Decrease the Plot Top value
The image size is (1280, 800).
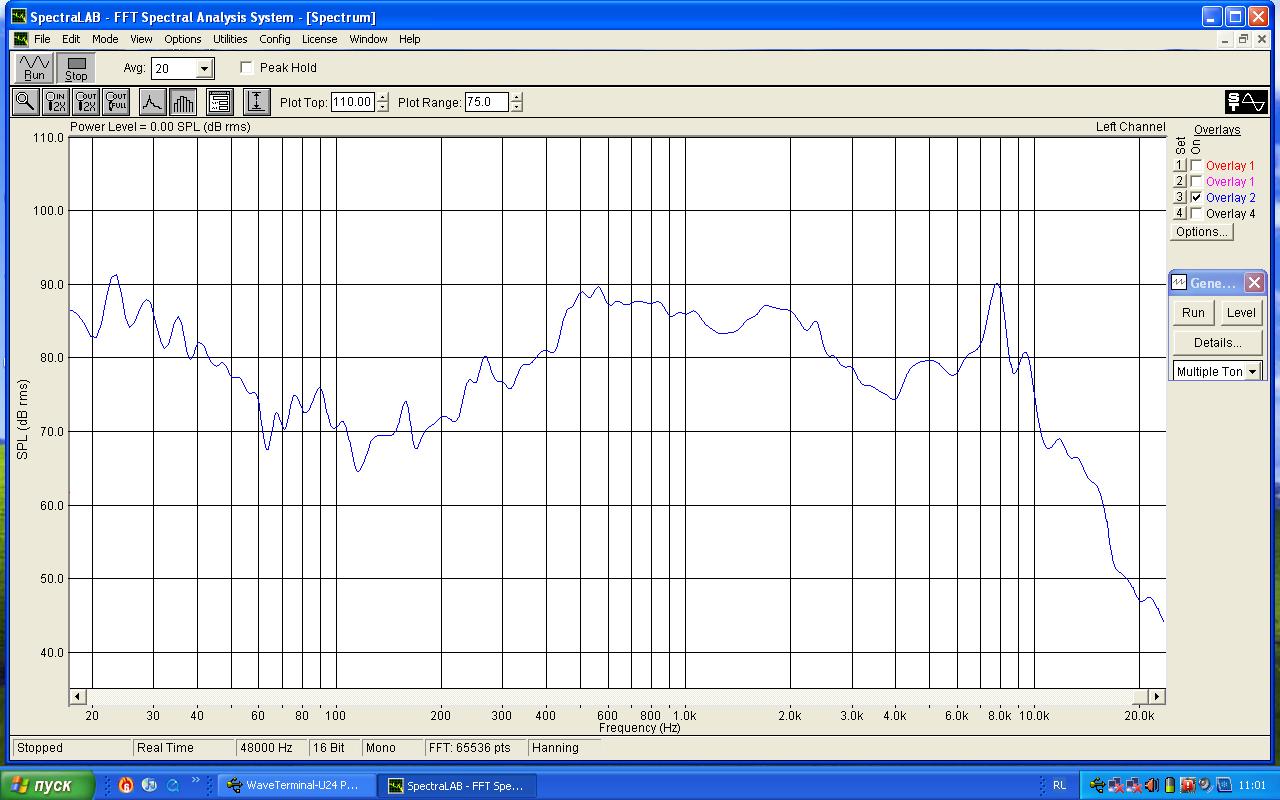click(383, 107)
